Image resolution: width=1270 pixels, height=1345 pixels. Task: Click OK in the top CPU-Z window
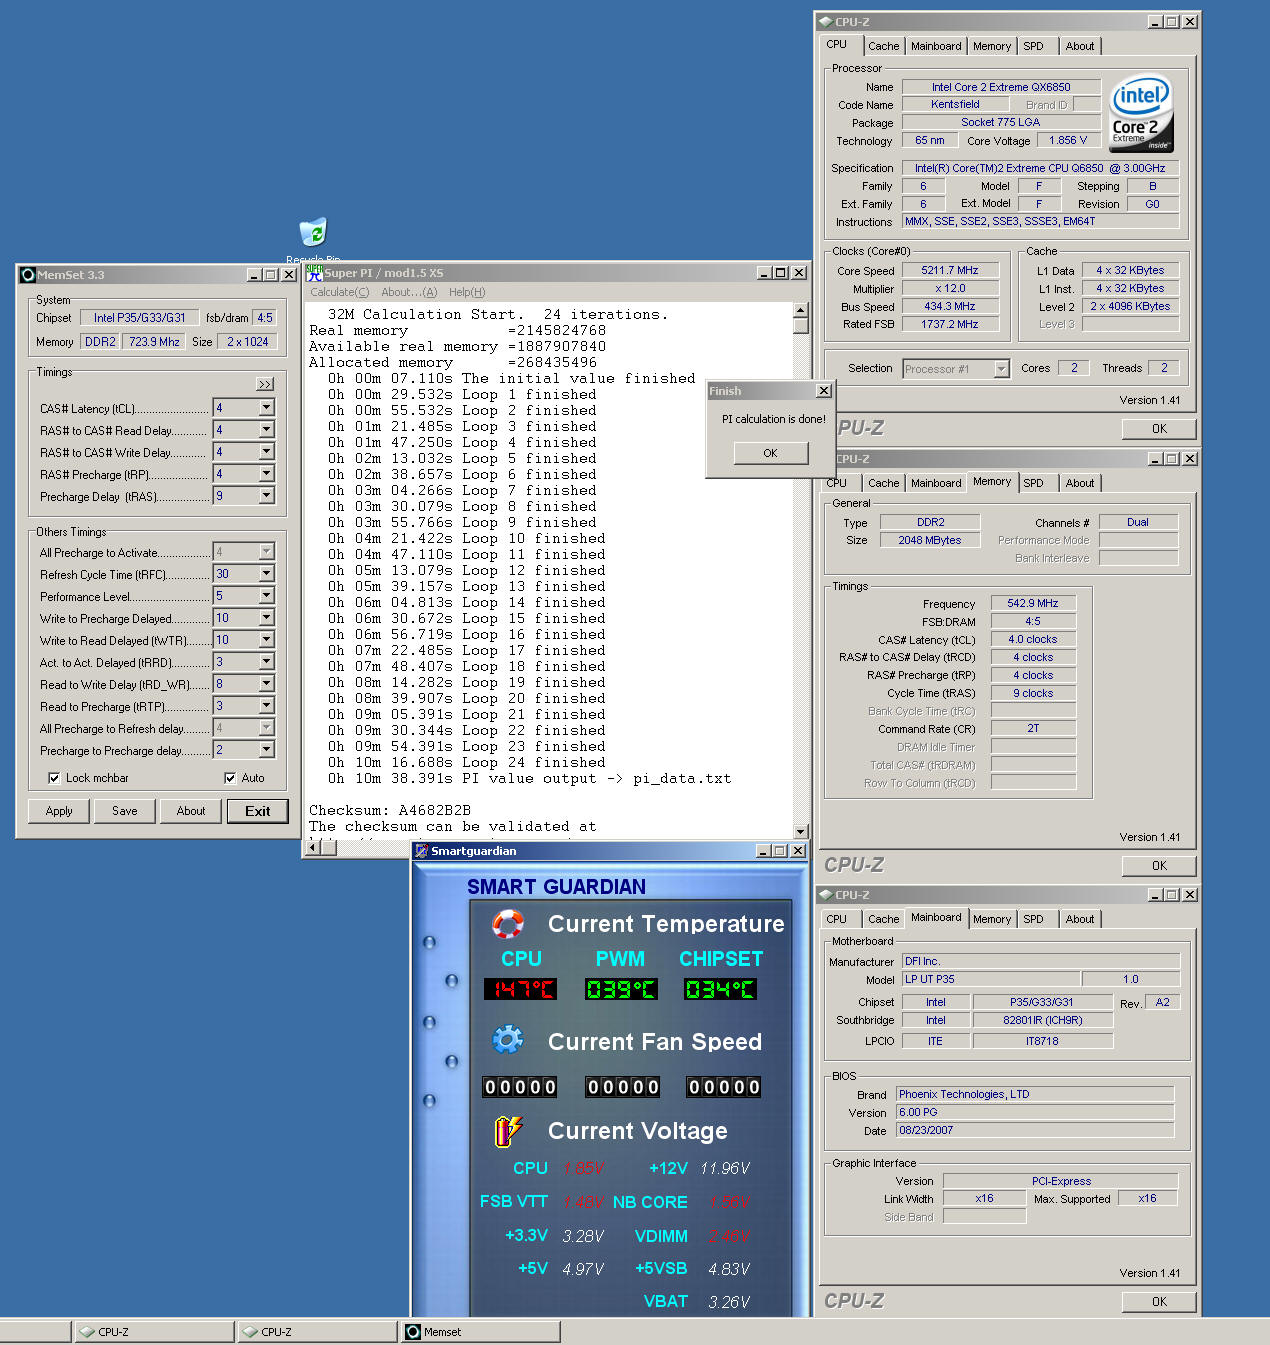[x=1159, y=429]
